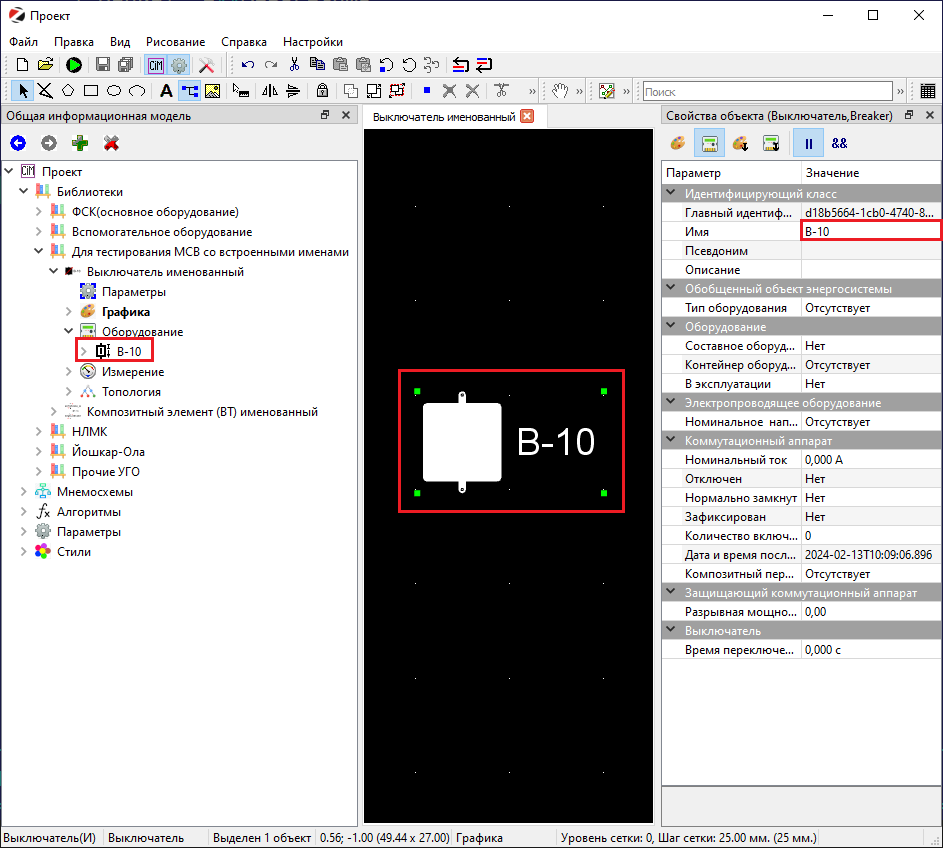Click the scissors cut icon
The image size is (943, 848).
(294, 65)
